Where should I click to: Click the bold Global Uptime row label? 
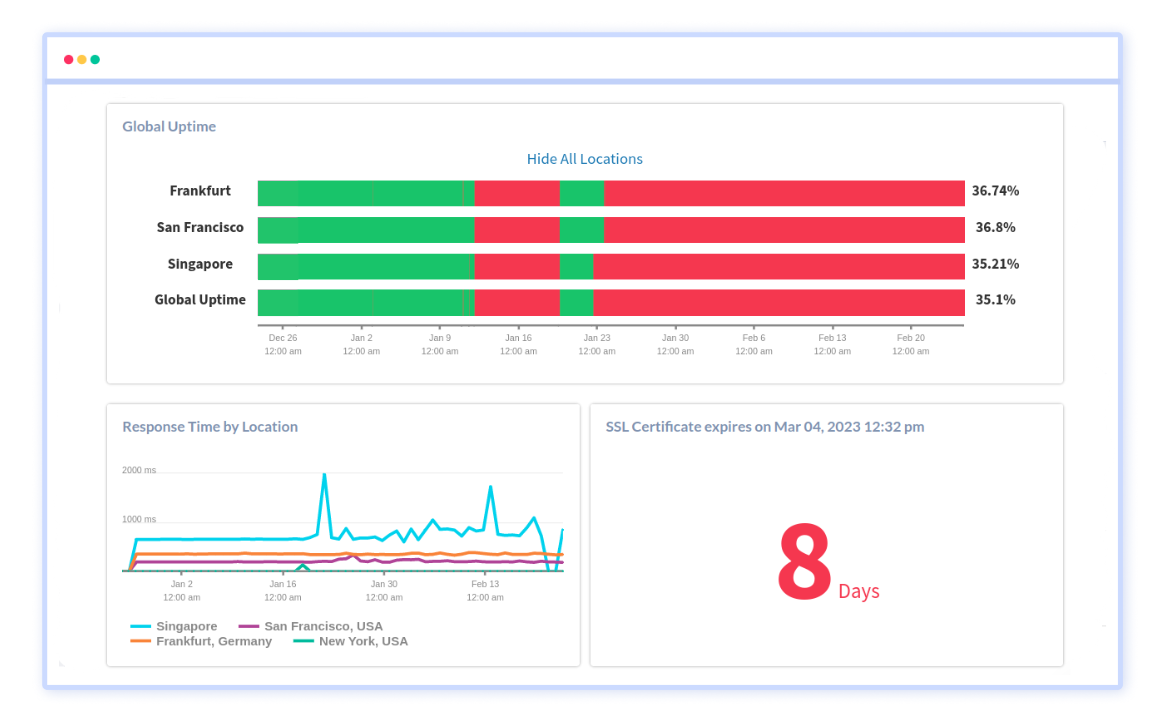click(x=200, y=300)
